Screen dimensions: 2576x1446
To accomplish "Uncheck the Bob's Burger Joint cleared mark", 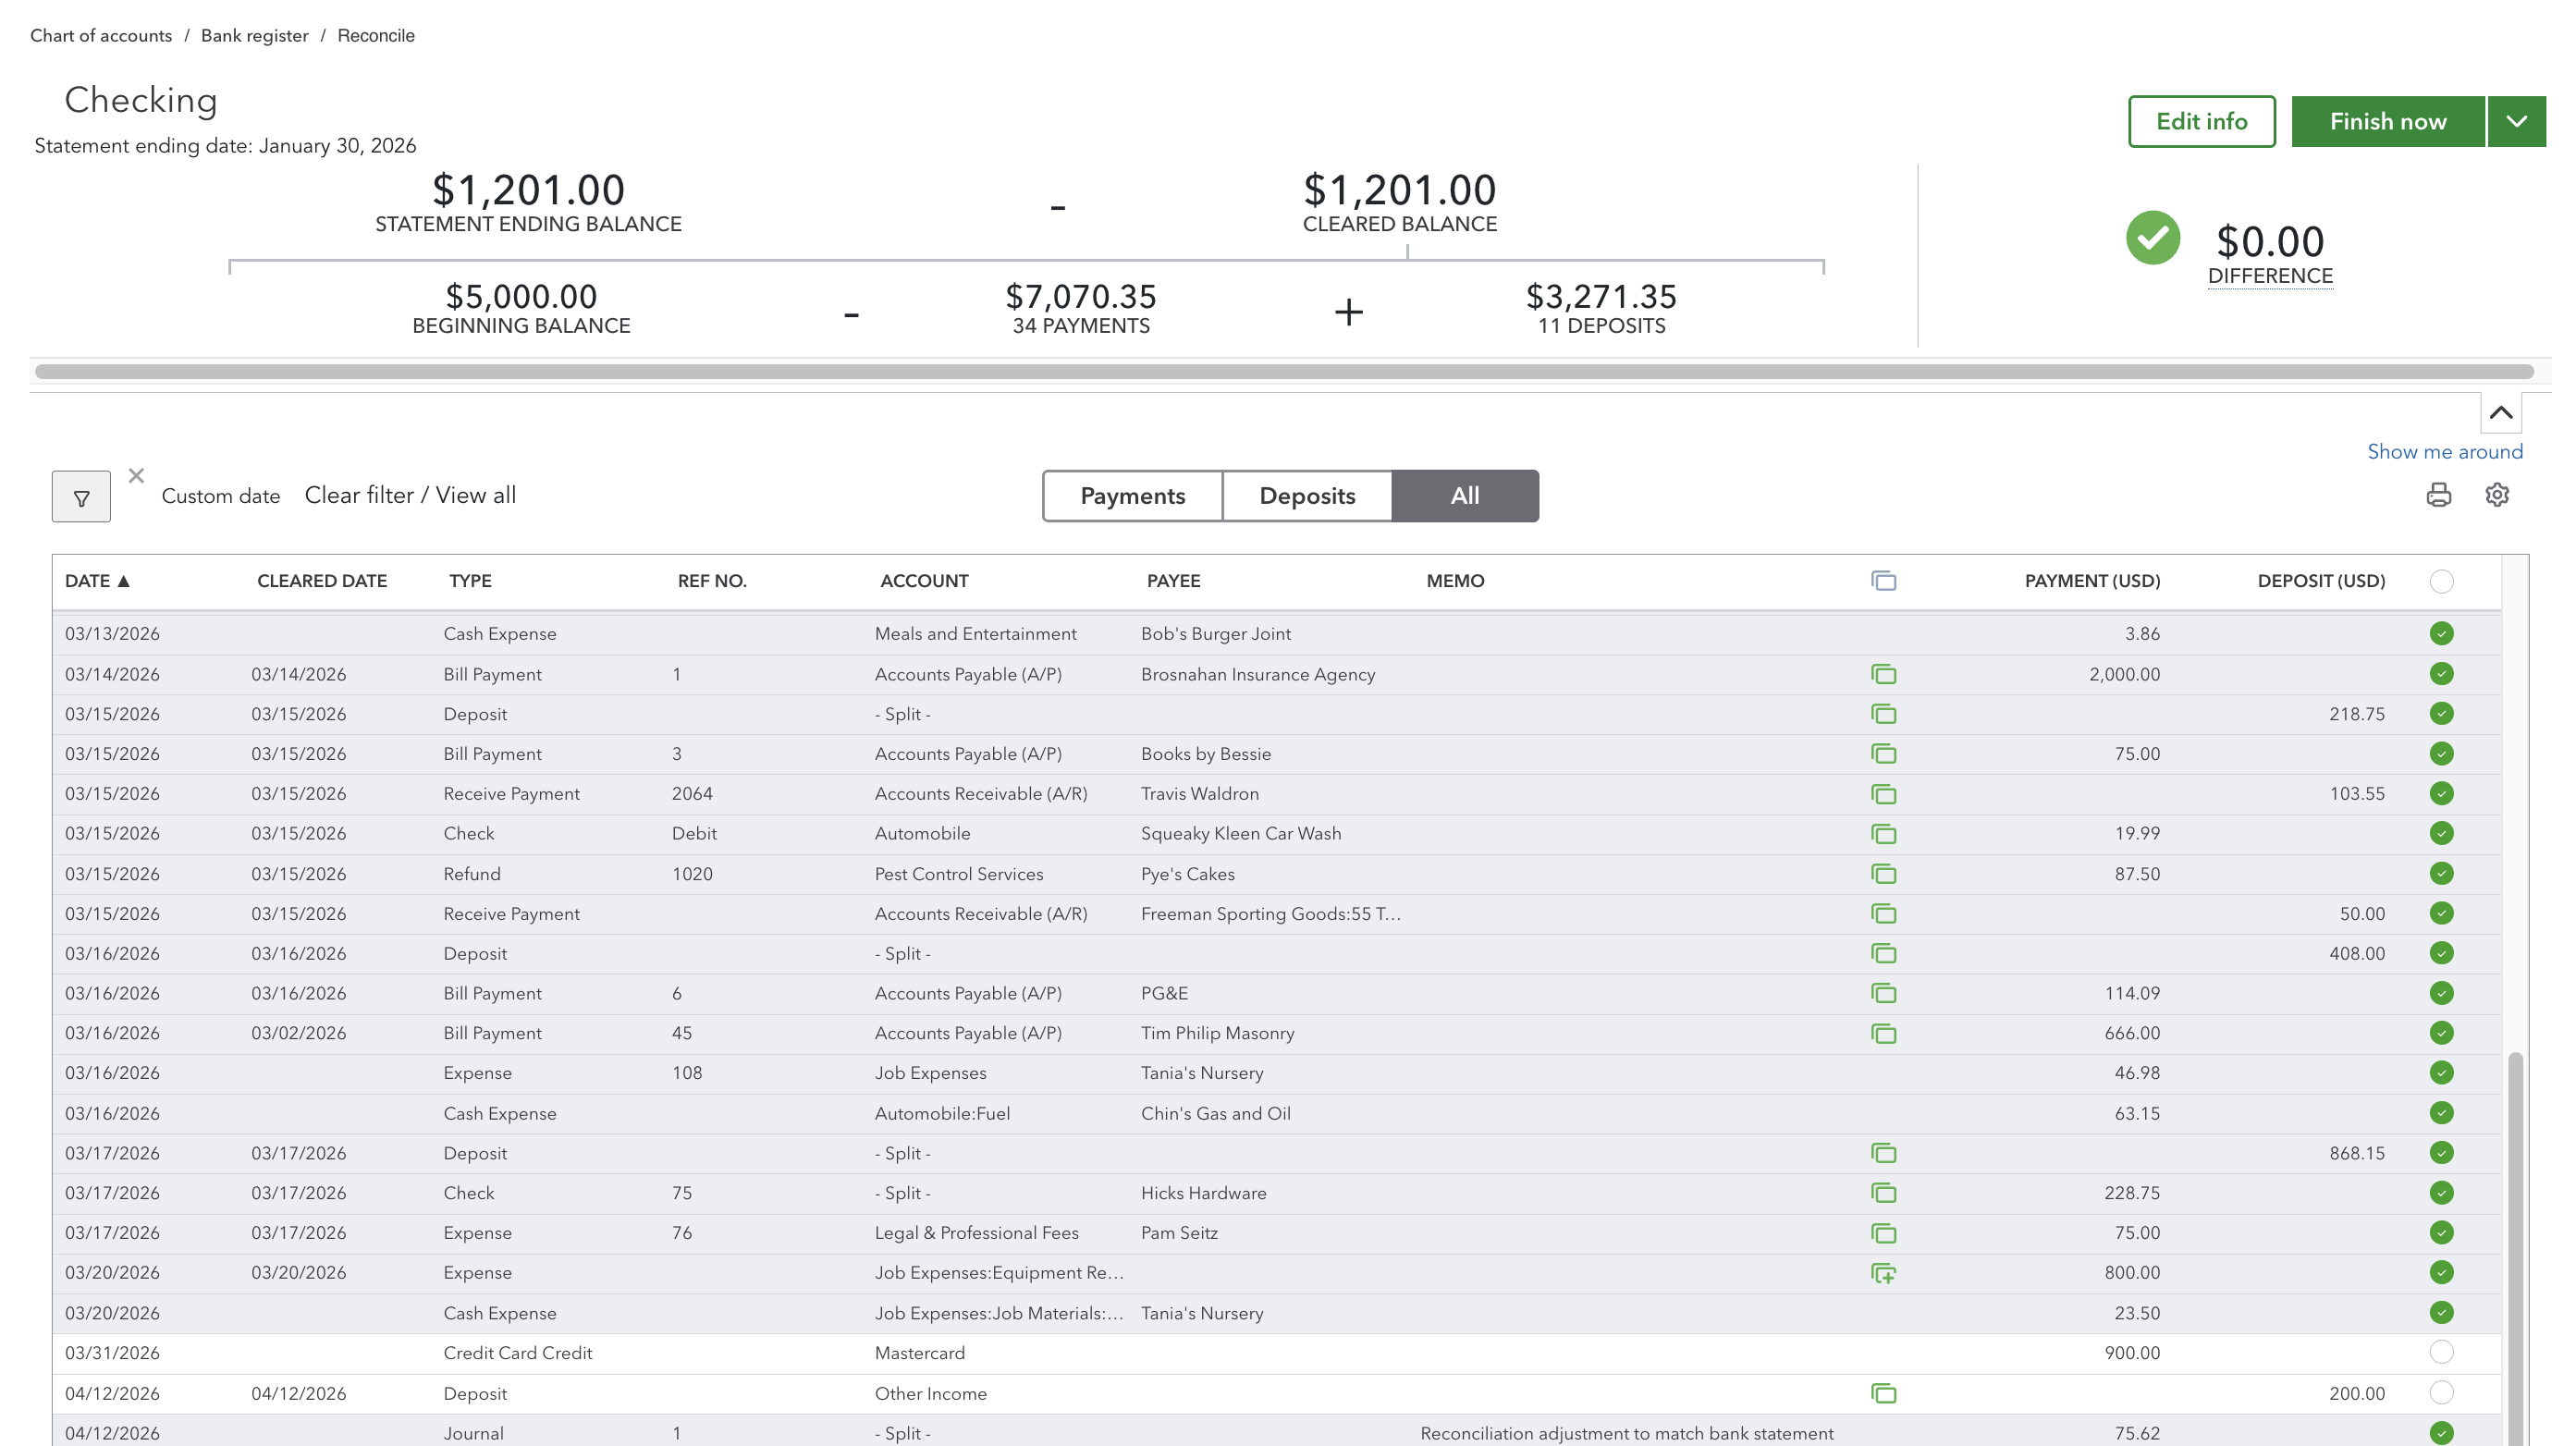I will pyautogui.click(x=2441, y=634).
